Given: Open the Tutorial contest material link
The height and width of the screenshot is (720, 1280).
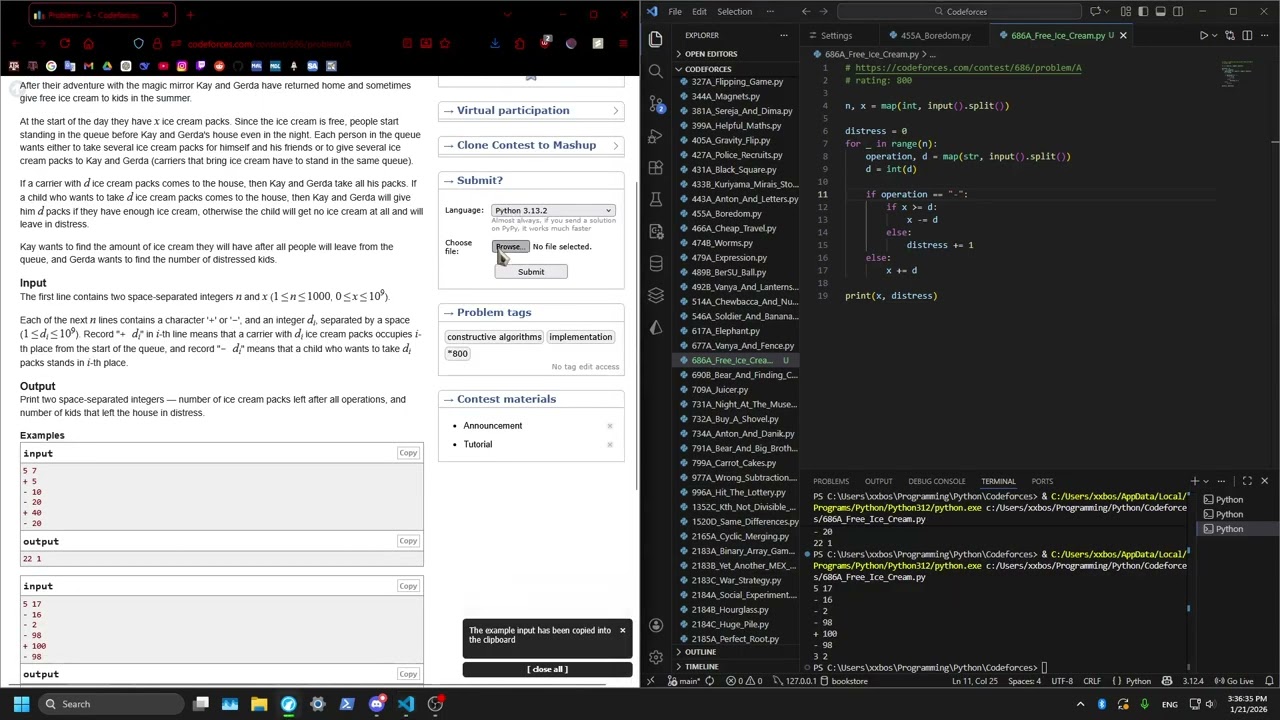Looking at the screenshot, I should click(478, 445).
